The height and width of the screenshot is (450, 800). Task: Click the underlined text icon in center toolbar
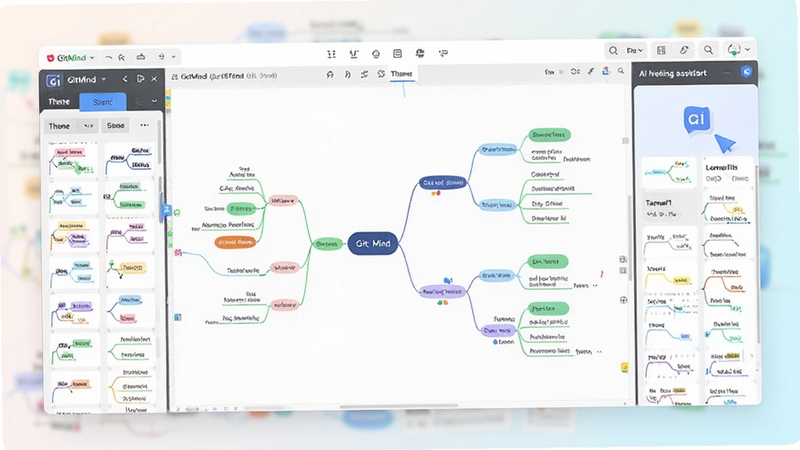tap(354, 54)
